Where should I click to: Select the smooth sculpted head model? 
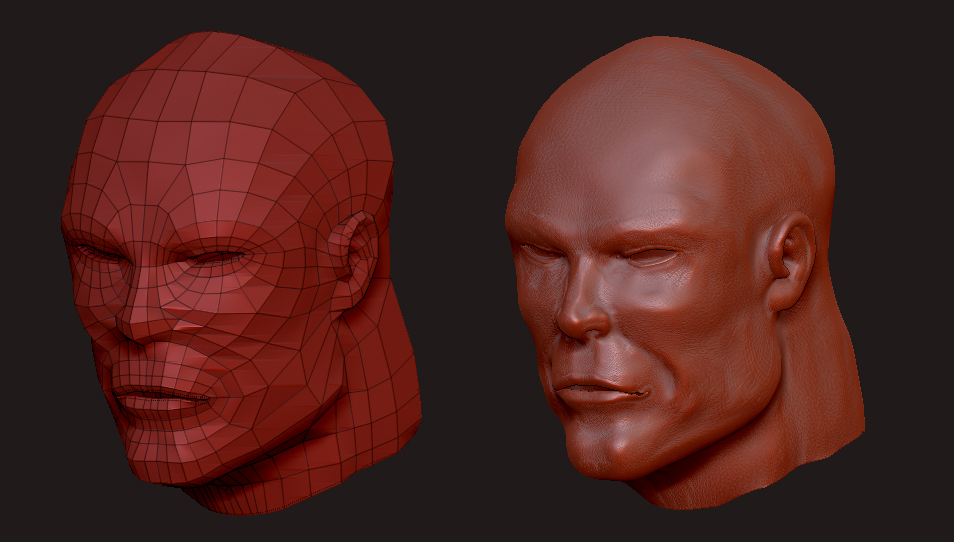684,274
